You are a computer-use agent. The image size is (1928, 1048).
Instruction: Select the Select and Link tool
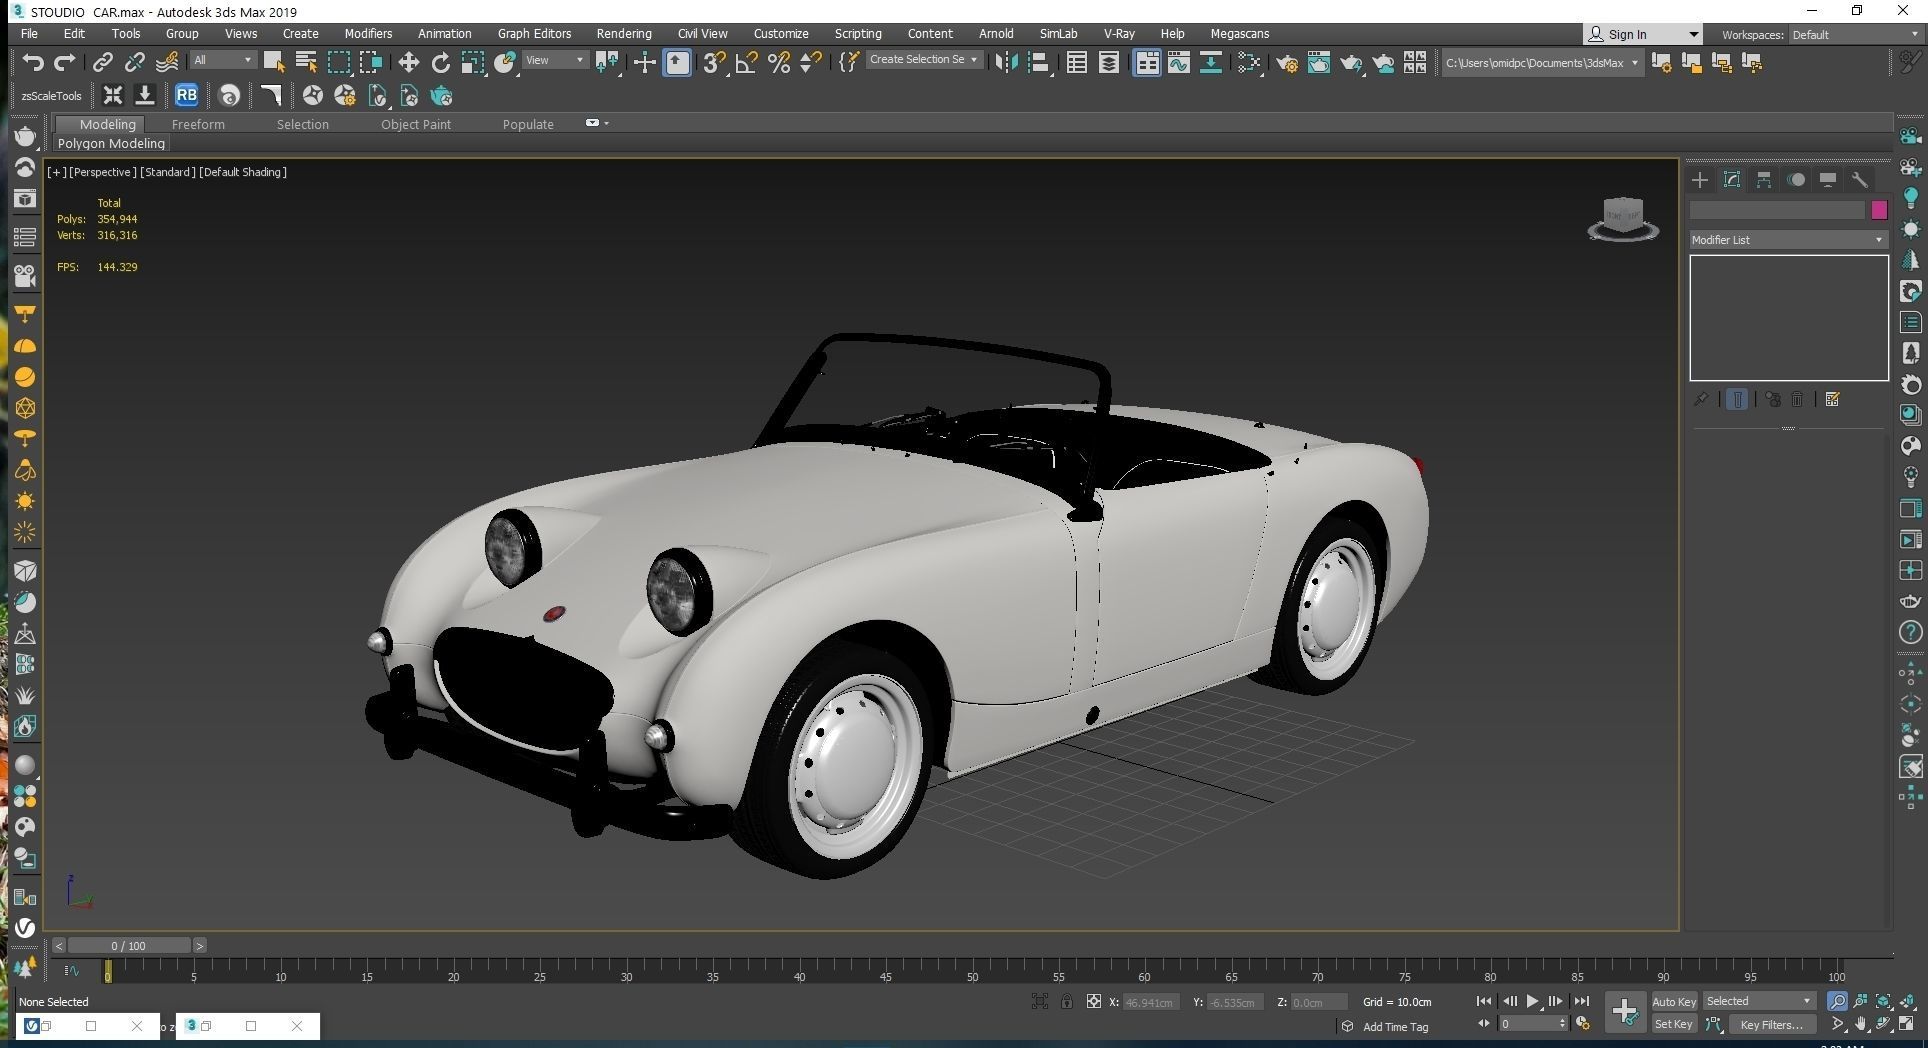click(x=102, y=63)
